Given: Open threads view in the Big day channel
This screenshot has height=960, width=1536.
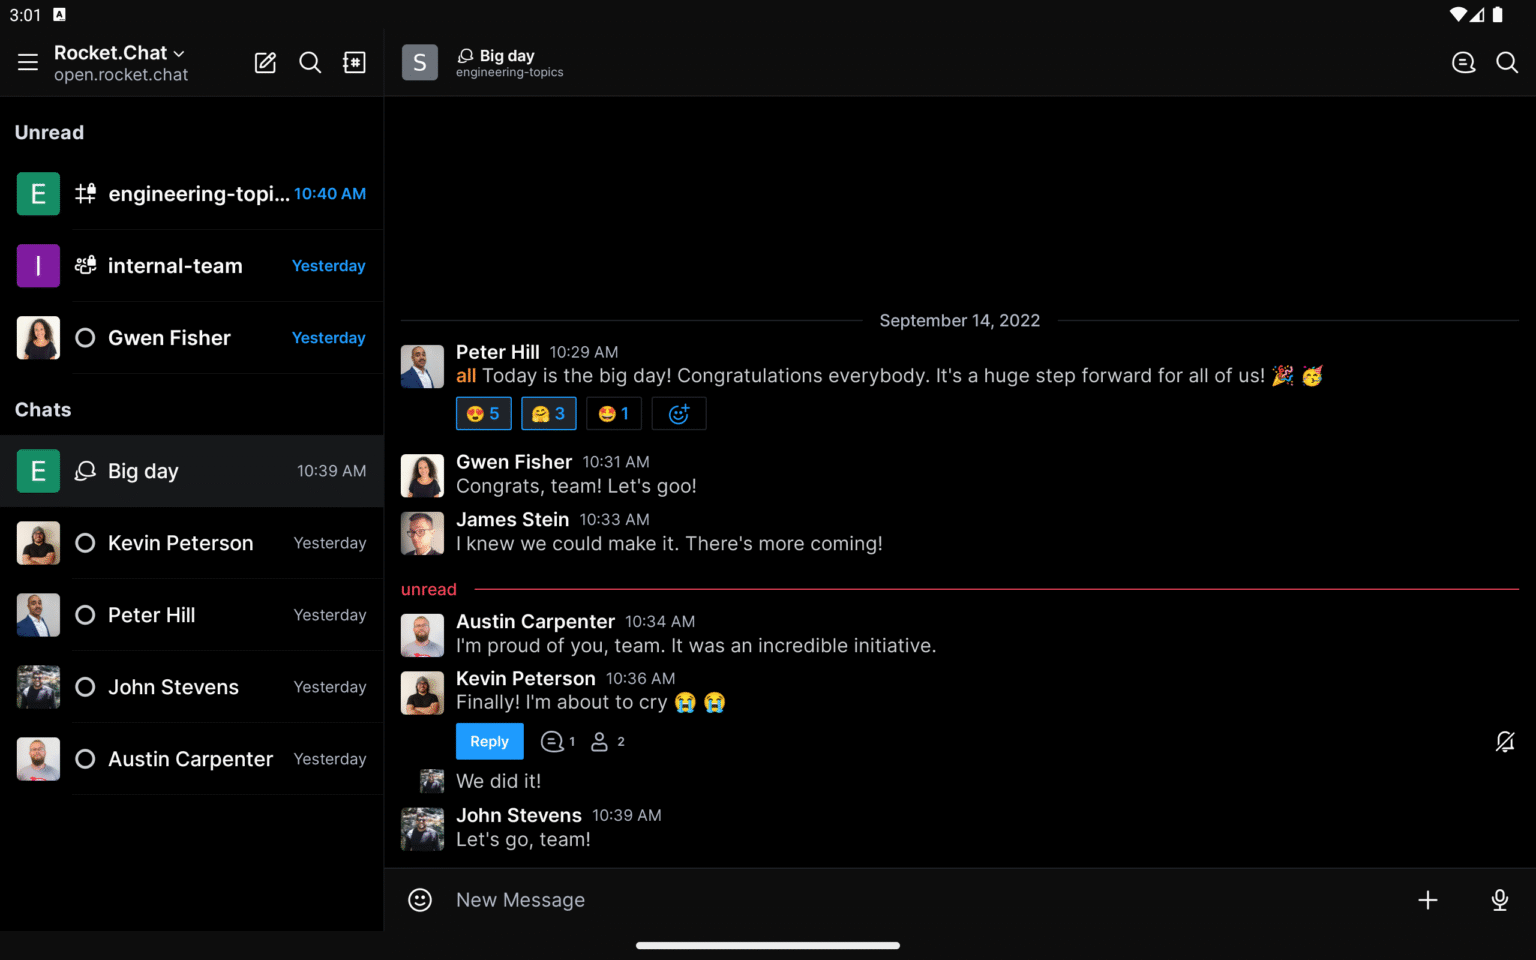Looking at the screenshot, I should point(1463,62).
